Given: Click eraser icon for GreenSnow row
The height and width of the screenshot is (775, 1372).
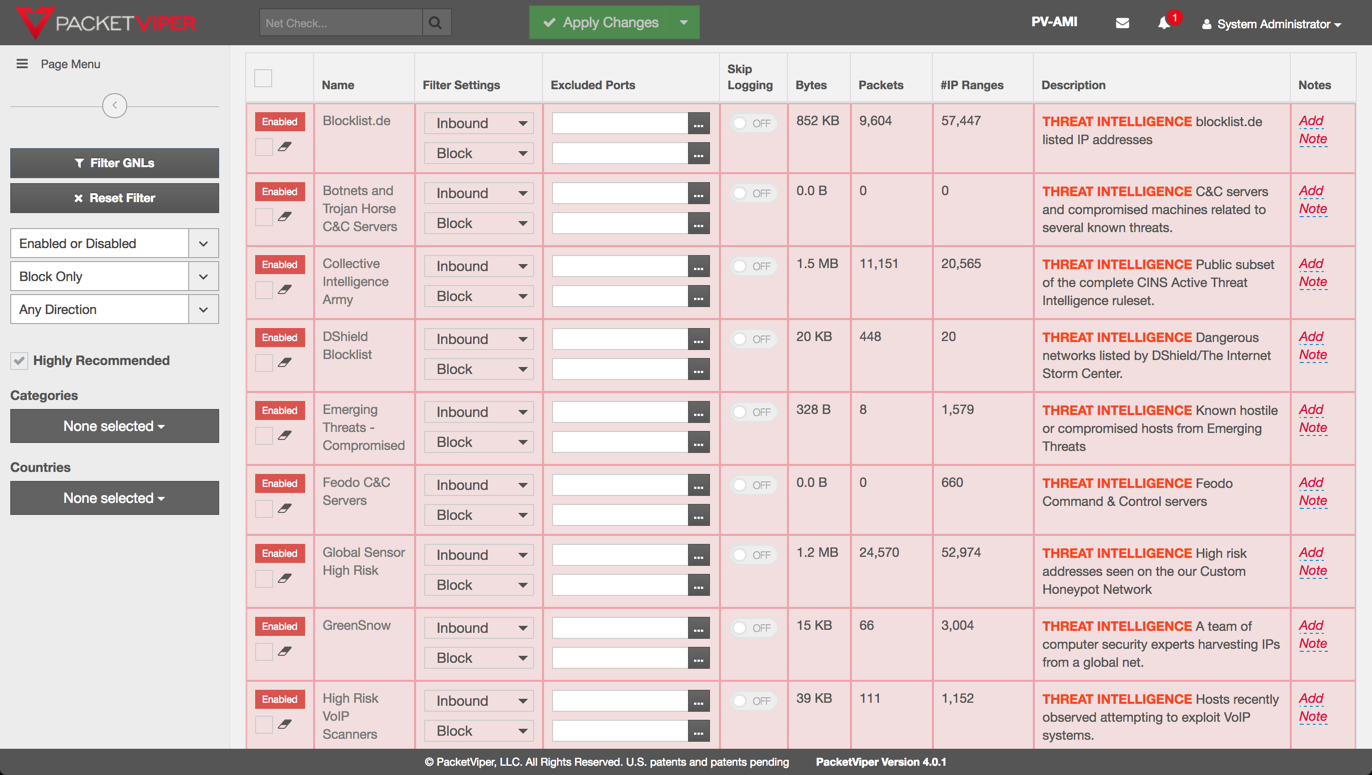Looking at the screenshot, I should [x=285, y=652].
